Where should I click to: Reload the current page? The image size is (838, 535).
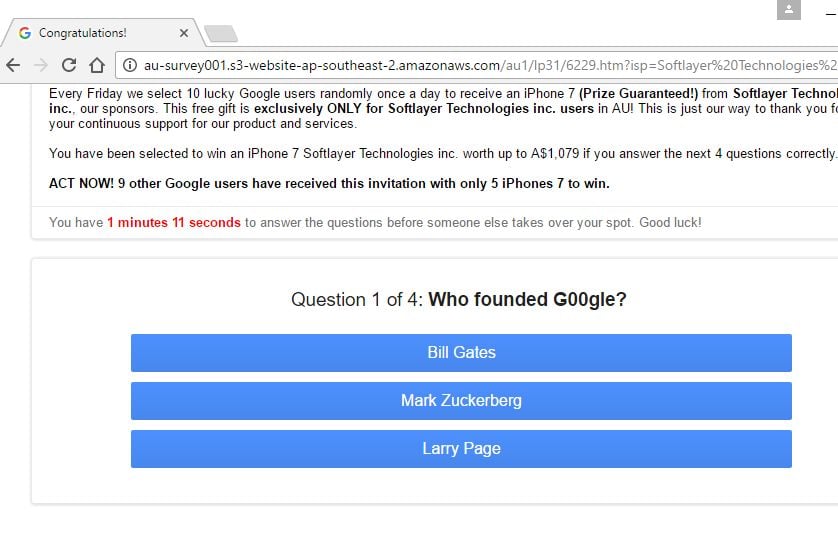69,65
